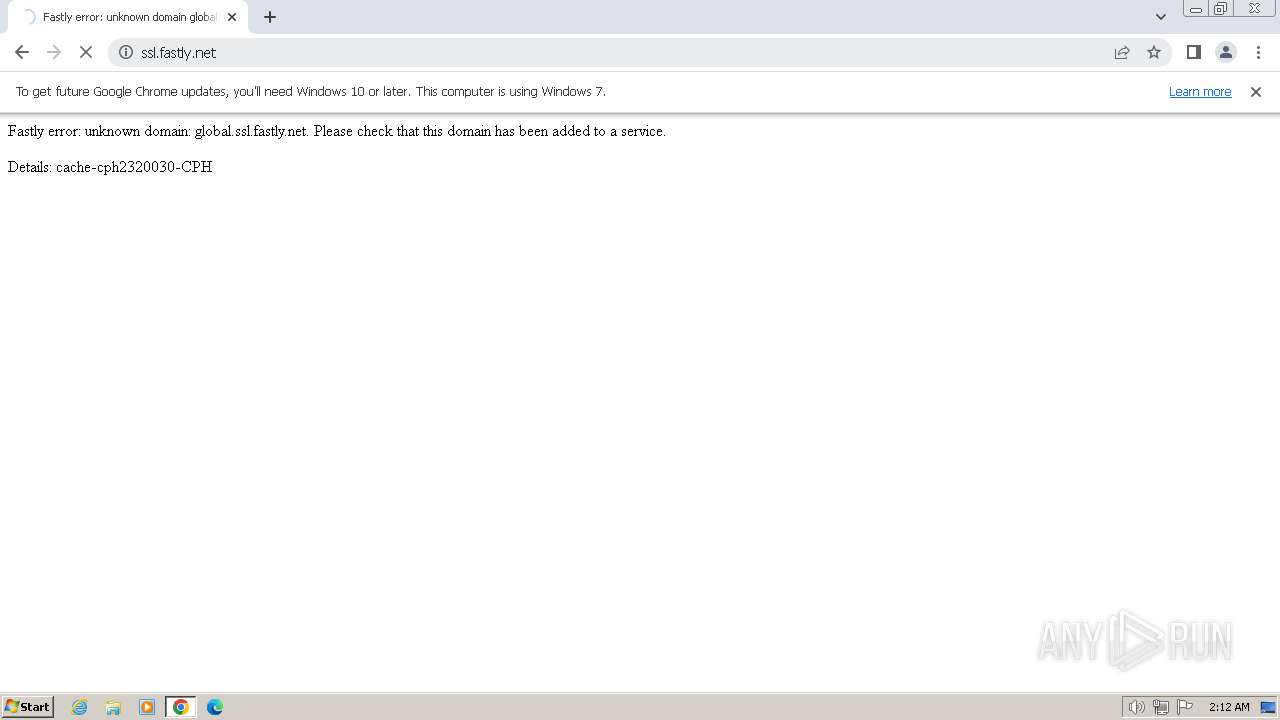
Task: Open Windows Explorer folder from taskbar
Action: (x=113, y=707)
